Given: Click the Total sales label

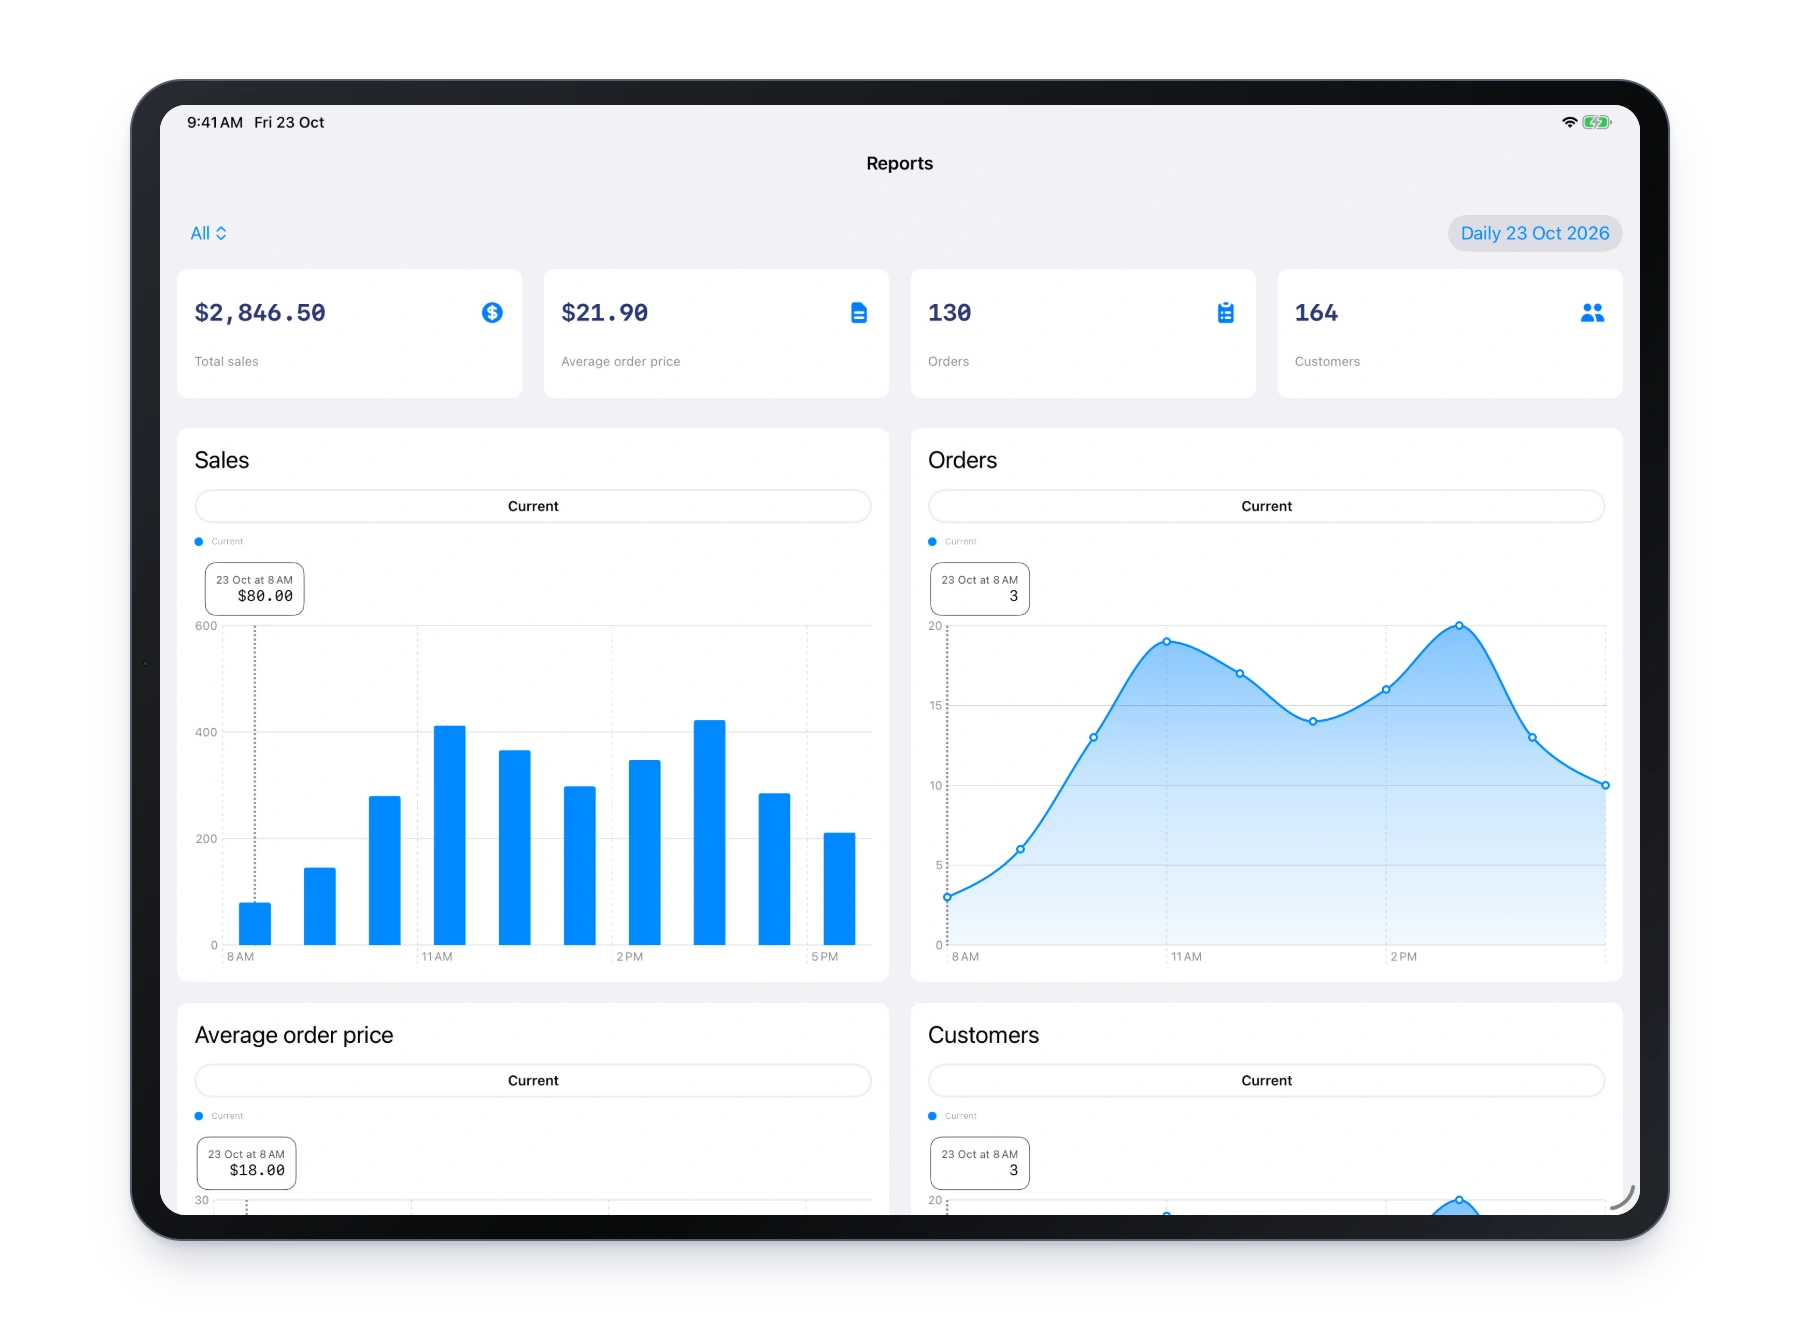Looking at the screenshot, I should click(226, 361).
